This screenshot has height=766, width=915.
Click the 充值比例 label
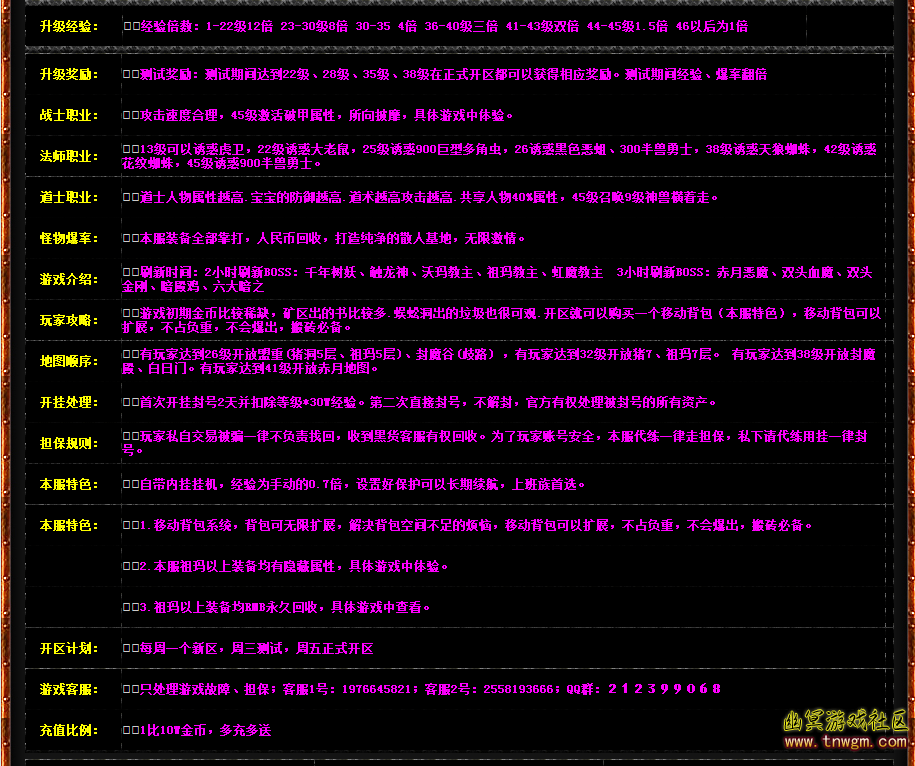click(69, 730)
